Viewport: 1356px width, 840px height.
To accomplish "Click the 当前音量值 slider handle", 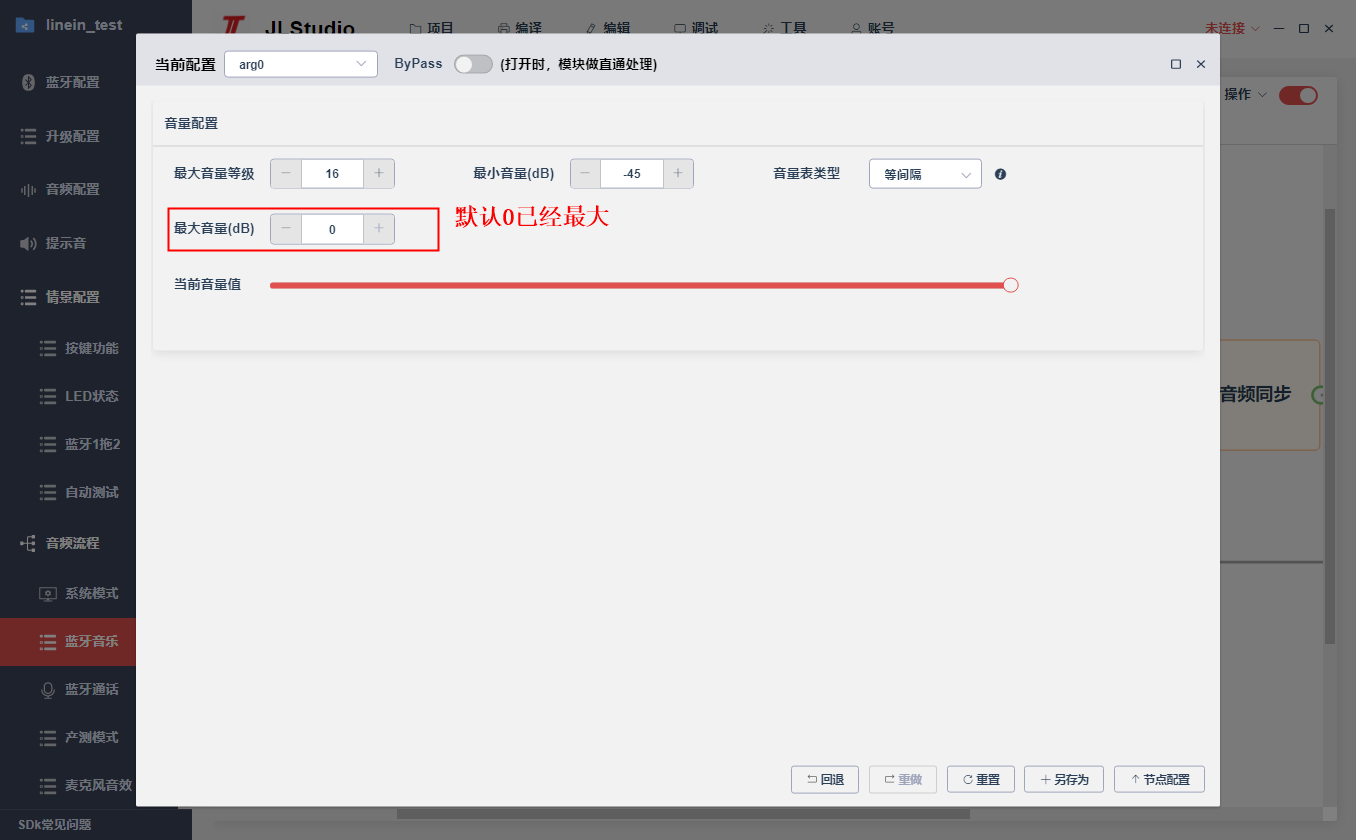I will point(1010,285).
